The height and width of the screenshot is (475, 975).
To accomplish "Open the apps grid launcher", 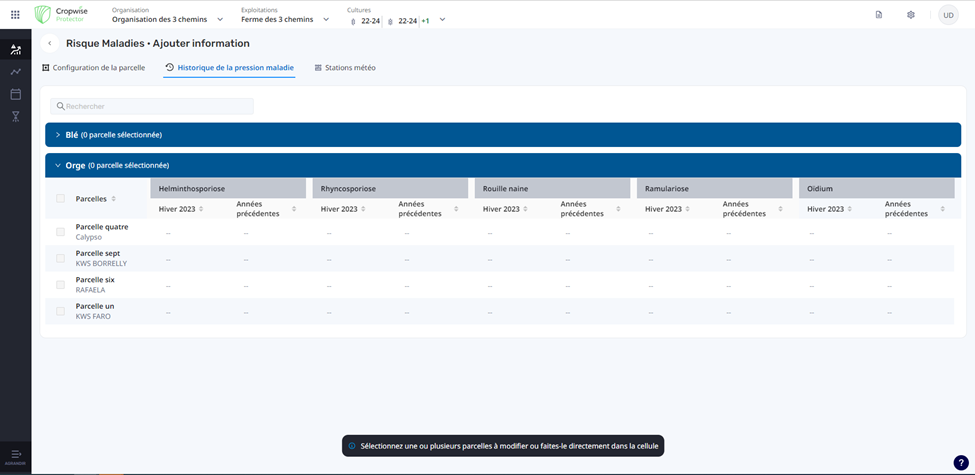I will (x=15, y=15).
